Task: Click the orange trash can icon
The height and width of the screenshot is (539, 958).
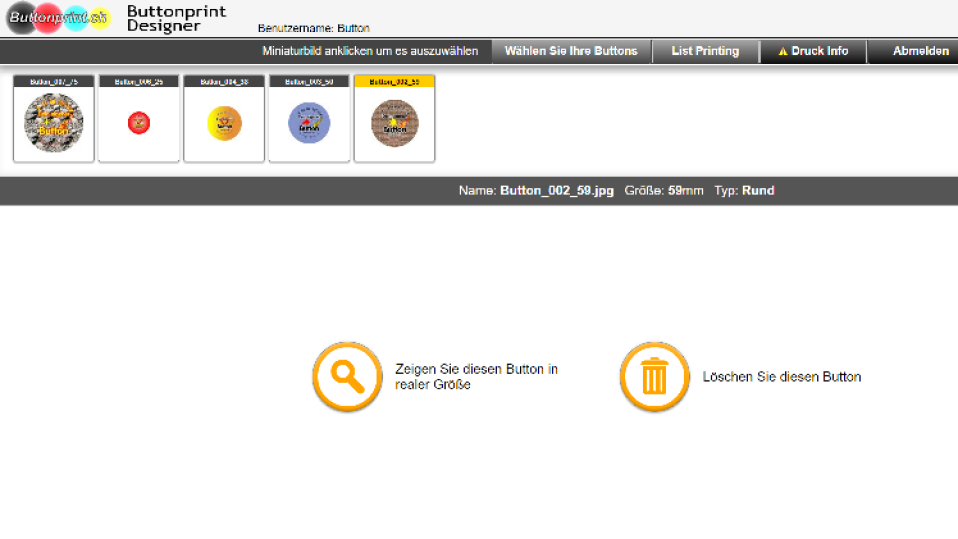Action: [654, 377]
